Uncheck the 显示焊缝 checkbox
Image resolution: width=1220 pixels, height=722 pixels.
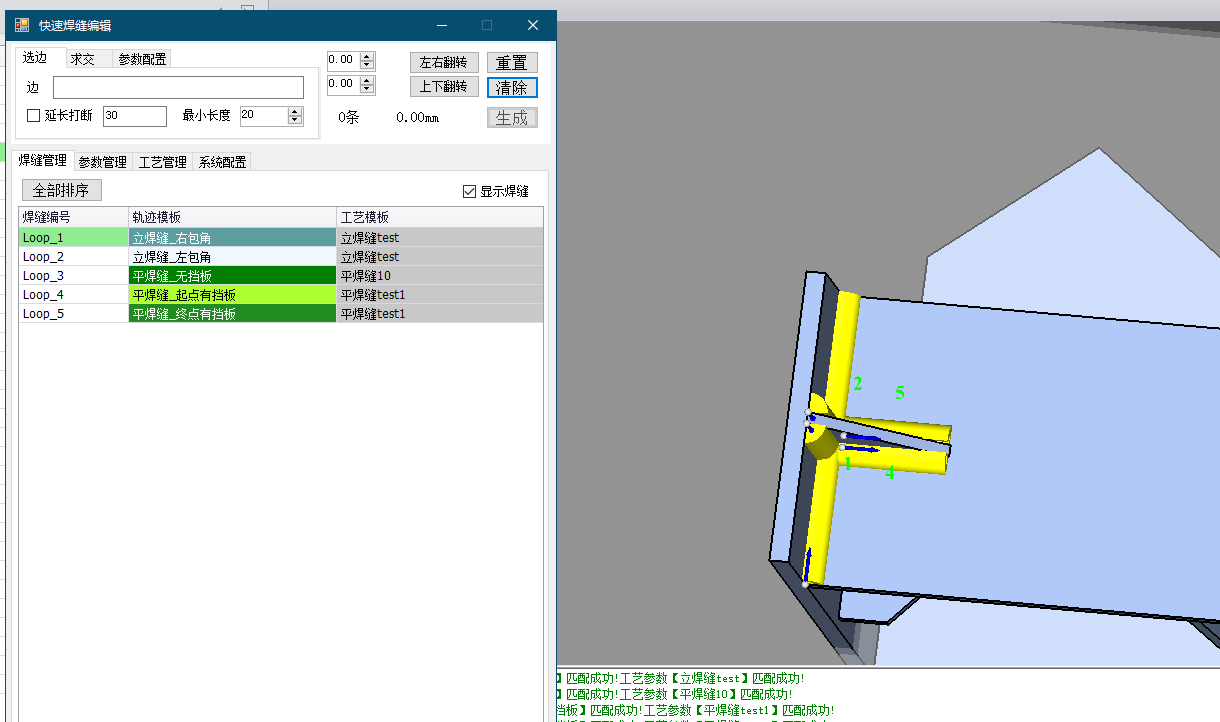pos(470,192)
